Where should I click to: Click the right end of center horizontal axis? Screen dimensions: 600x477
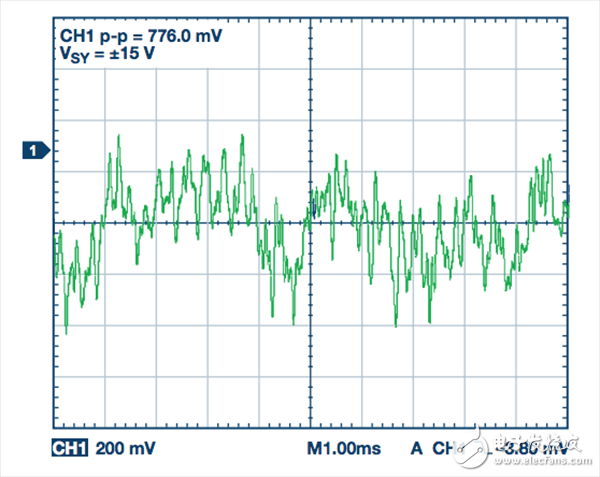pyautogui.click(x=567, y=223)
